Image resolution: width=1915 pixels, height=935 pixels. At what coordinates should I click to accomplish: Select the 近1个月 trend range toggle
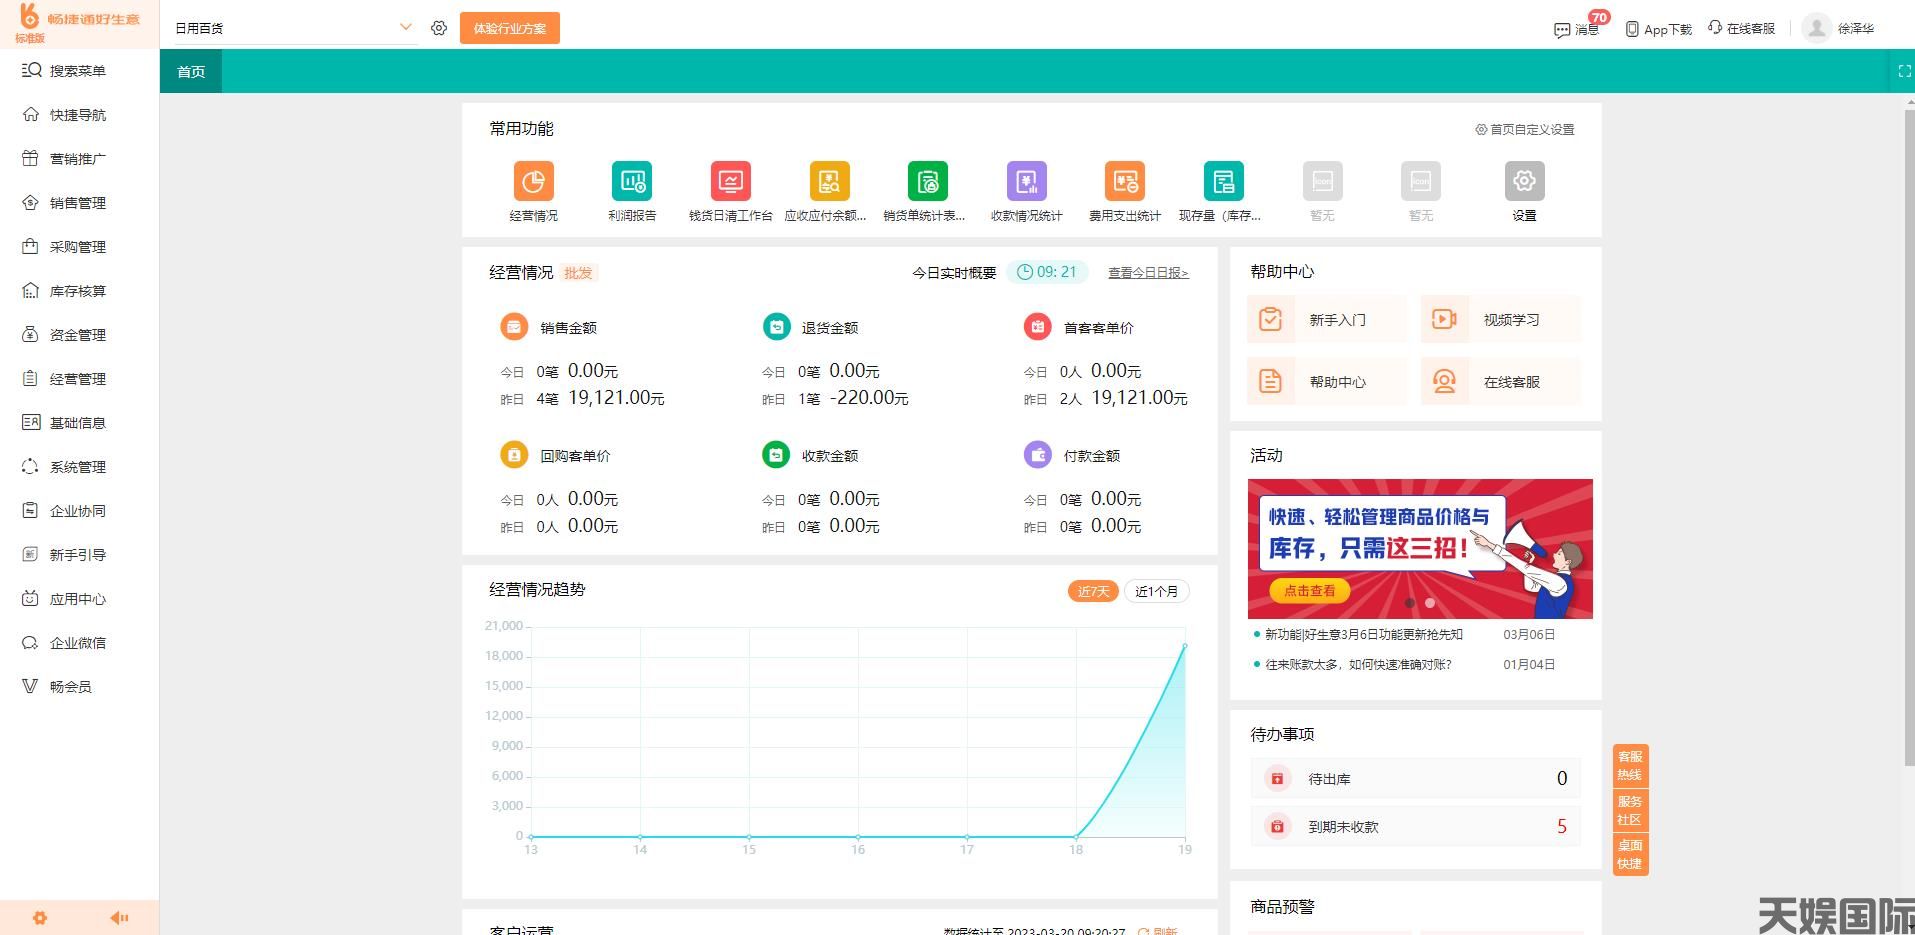tap(1156, 591)
